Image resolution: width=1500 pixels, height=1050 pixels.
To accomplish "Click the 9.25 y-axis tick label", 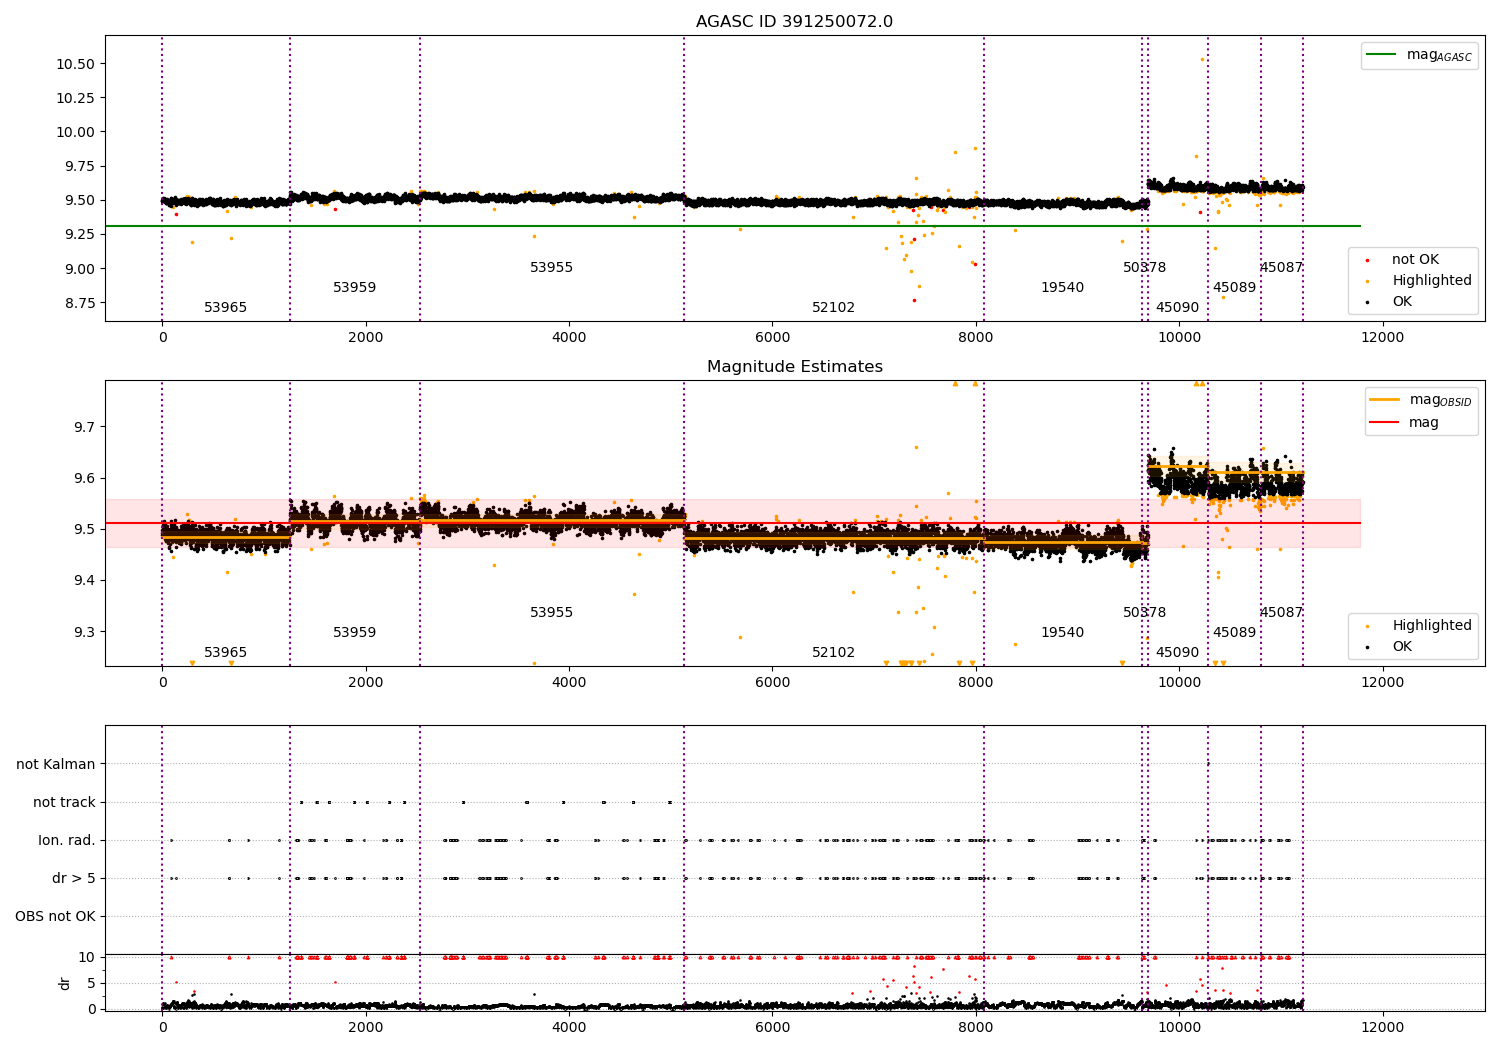I will [79, 234].
